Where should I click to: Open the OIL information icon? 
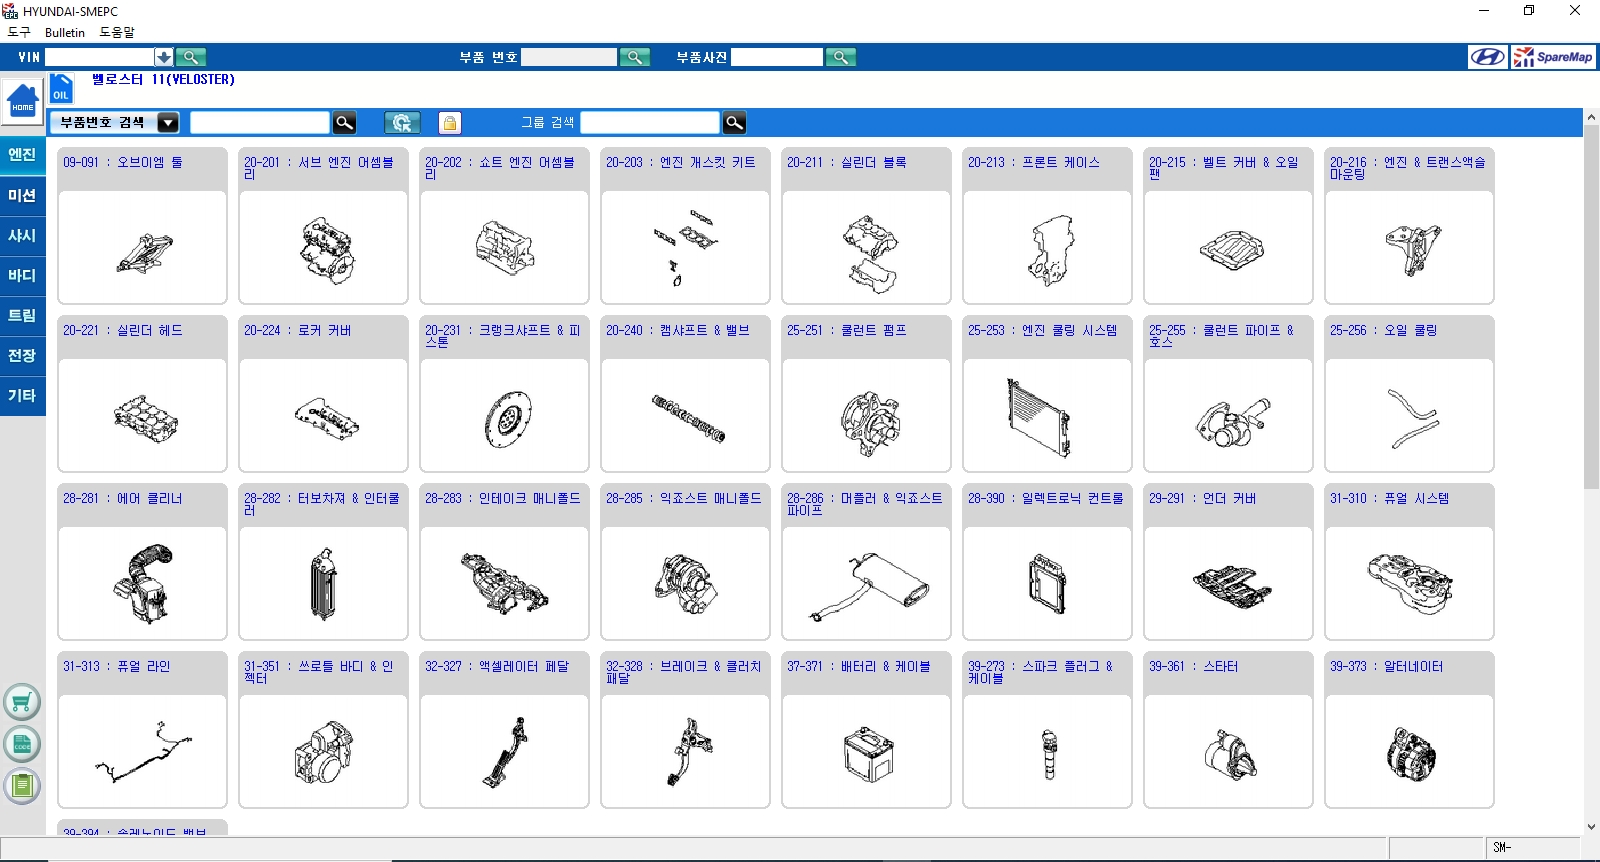click(61, 89)
